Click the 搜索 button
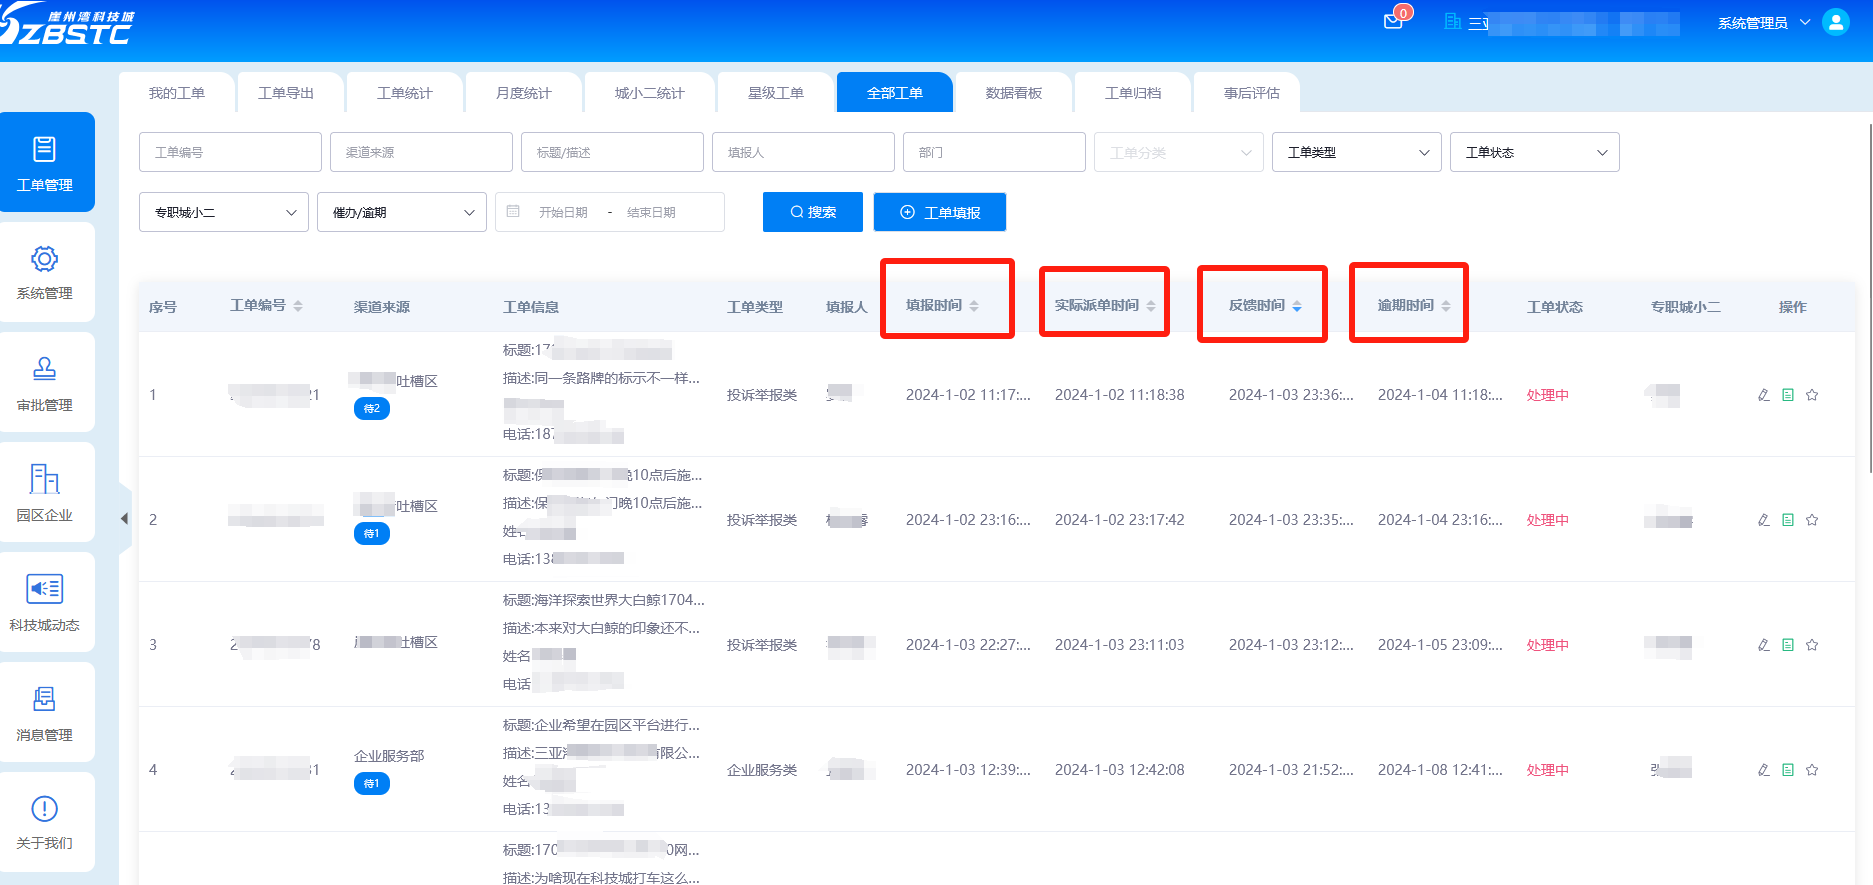This screenshot has height=885, width=1873. [x=813, y=212]
